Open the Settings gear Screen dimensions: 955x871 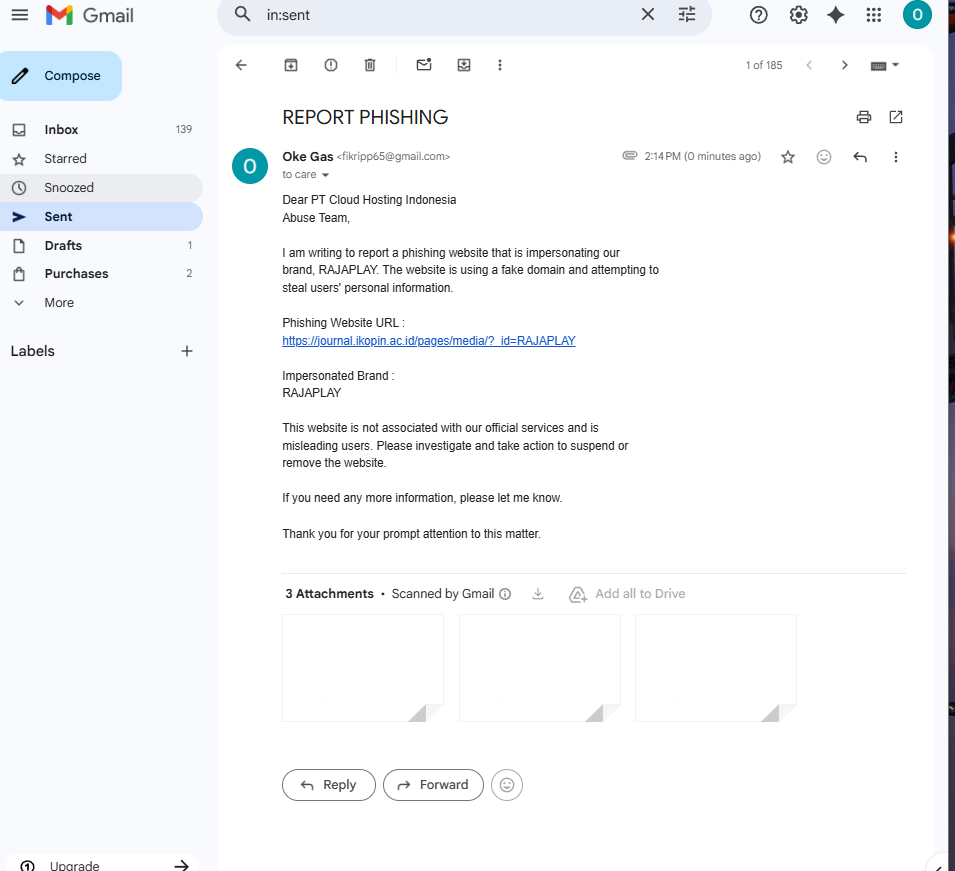[x=798, y=15]
